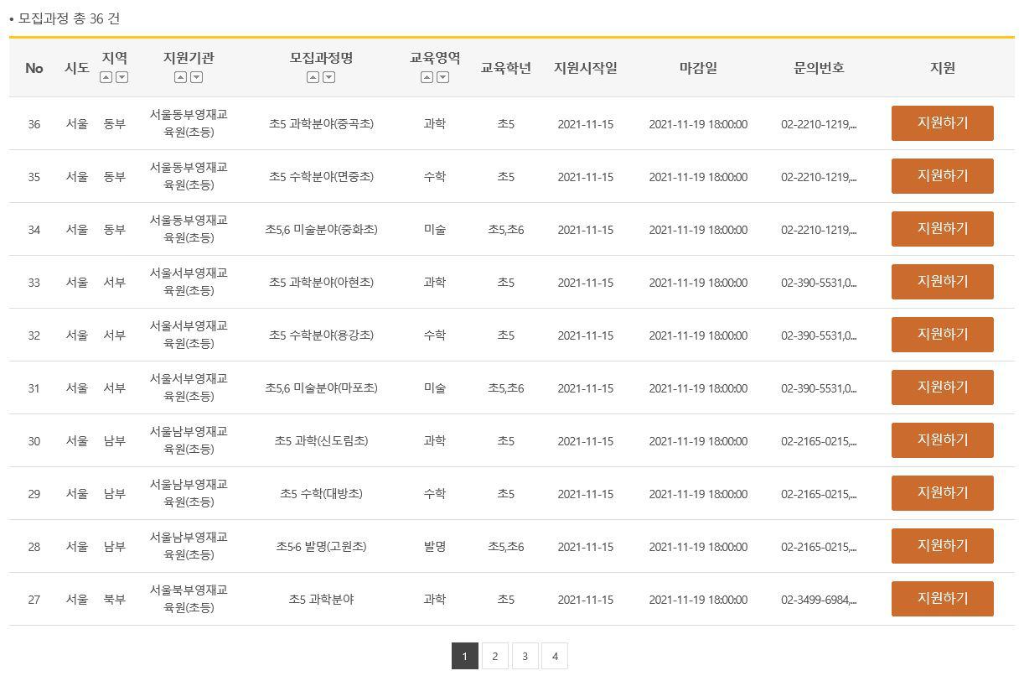Screen dimensions: 1024x676
Task: Select course name 초5,6 미술분야(중화초)
Action: pyautogui.click(x=321, y=230)
